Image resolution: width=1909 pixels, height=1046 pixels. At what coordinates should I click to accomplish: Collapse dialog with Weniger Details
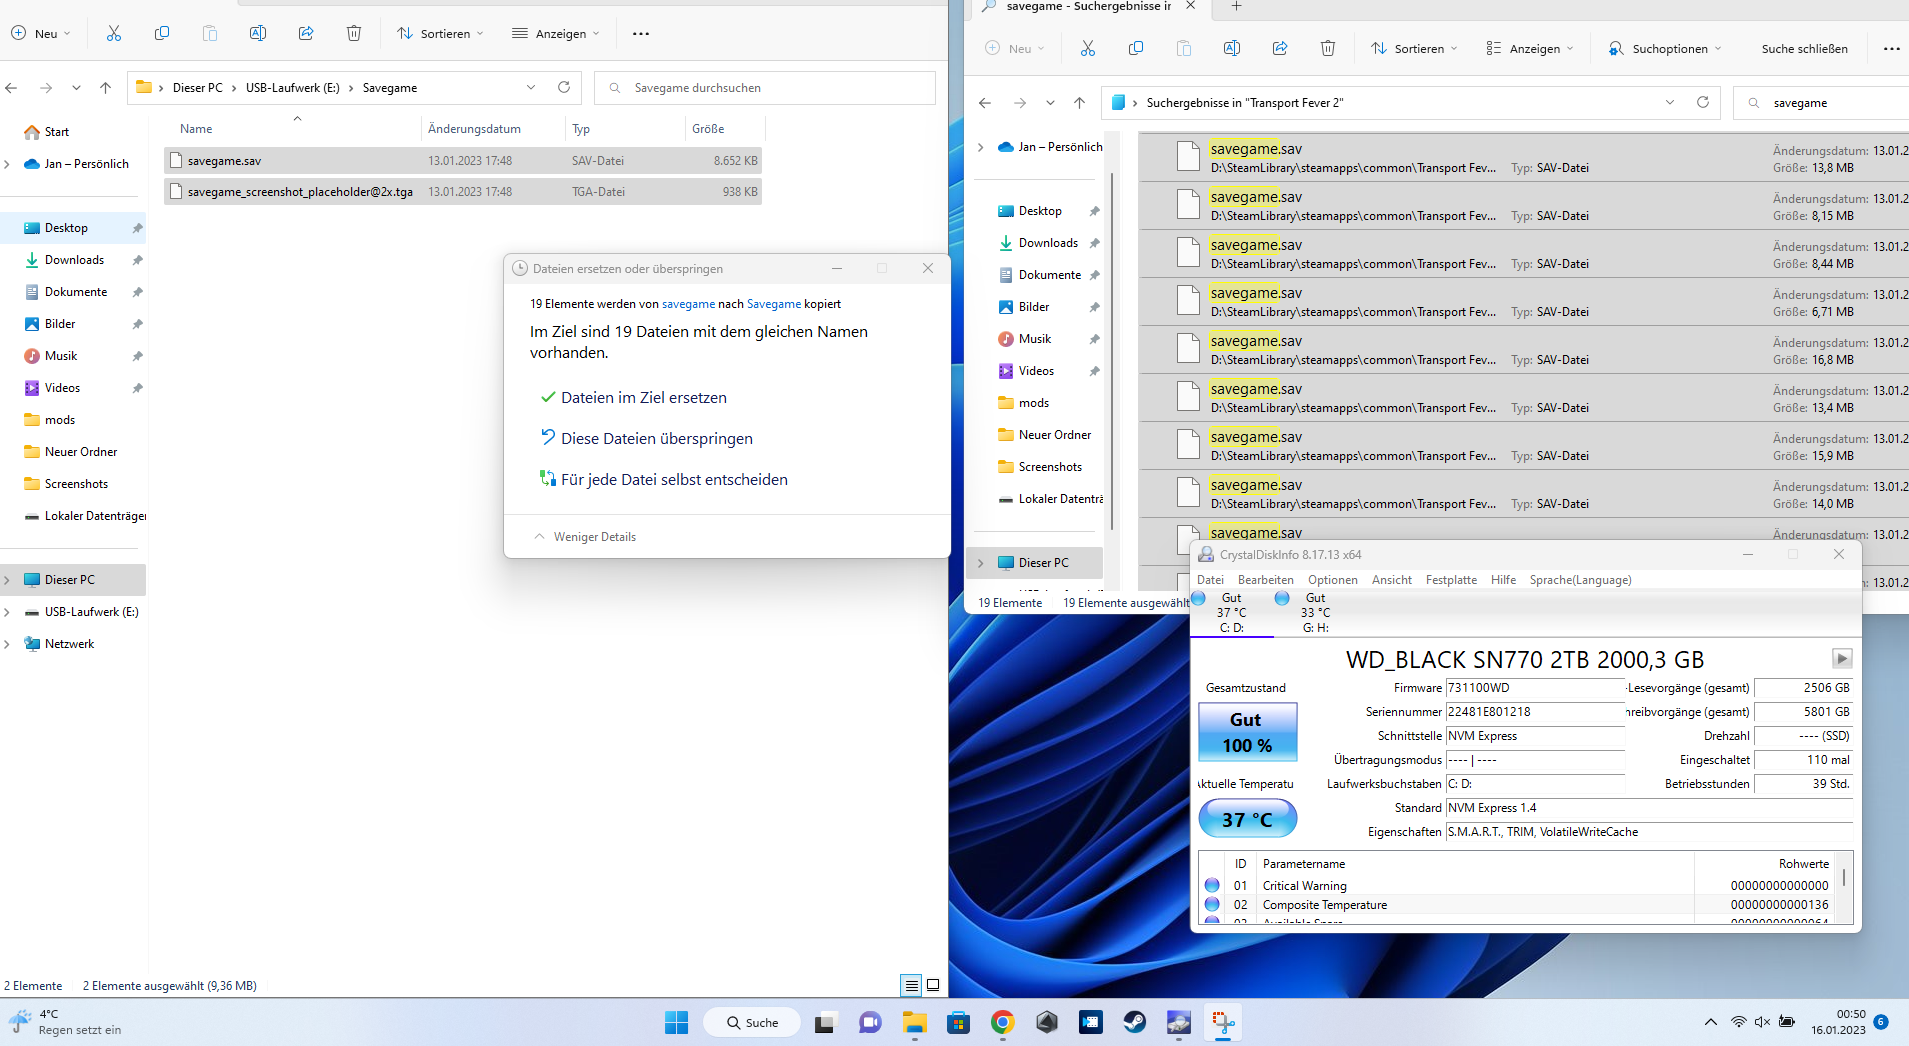point(585,537)
